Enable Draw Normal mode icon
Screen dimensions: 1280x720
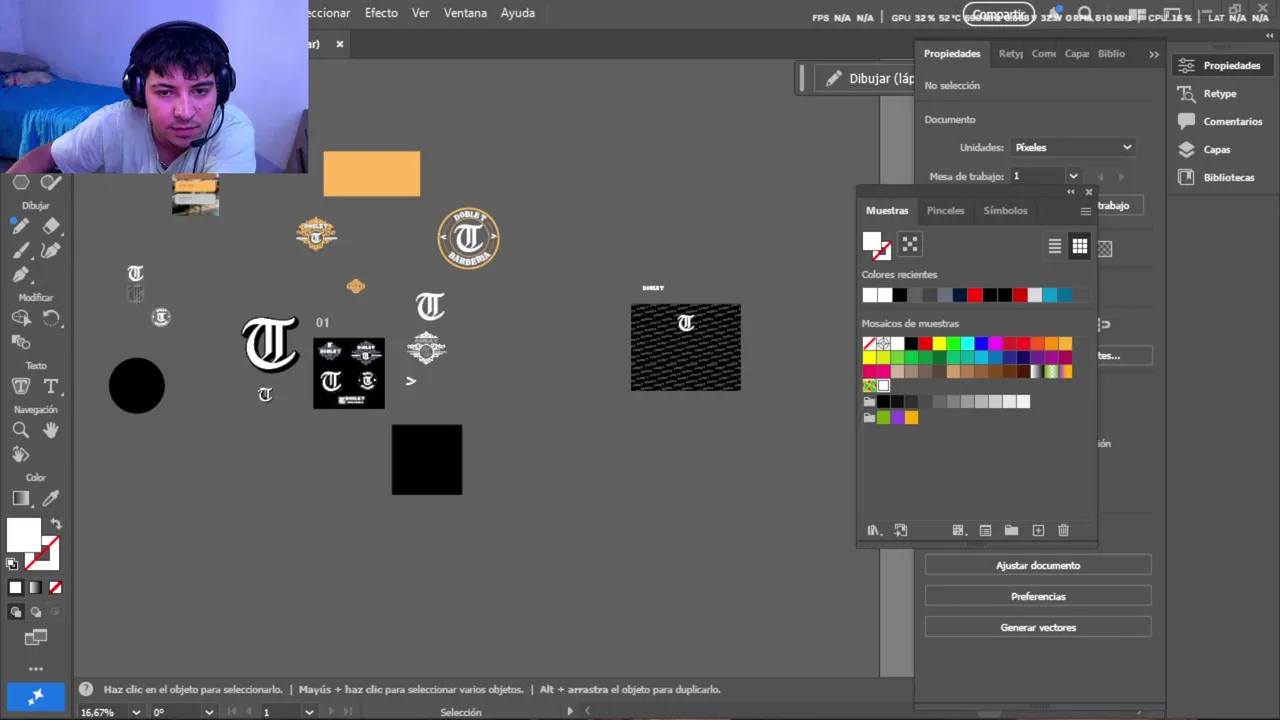click(16, 612)
